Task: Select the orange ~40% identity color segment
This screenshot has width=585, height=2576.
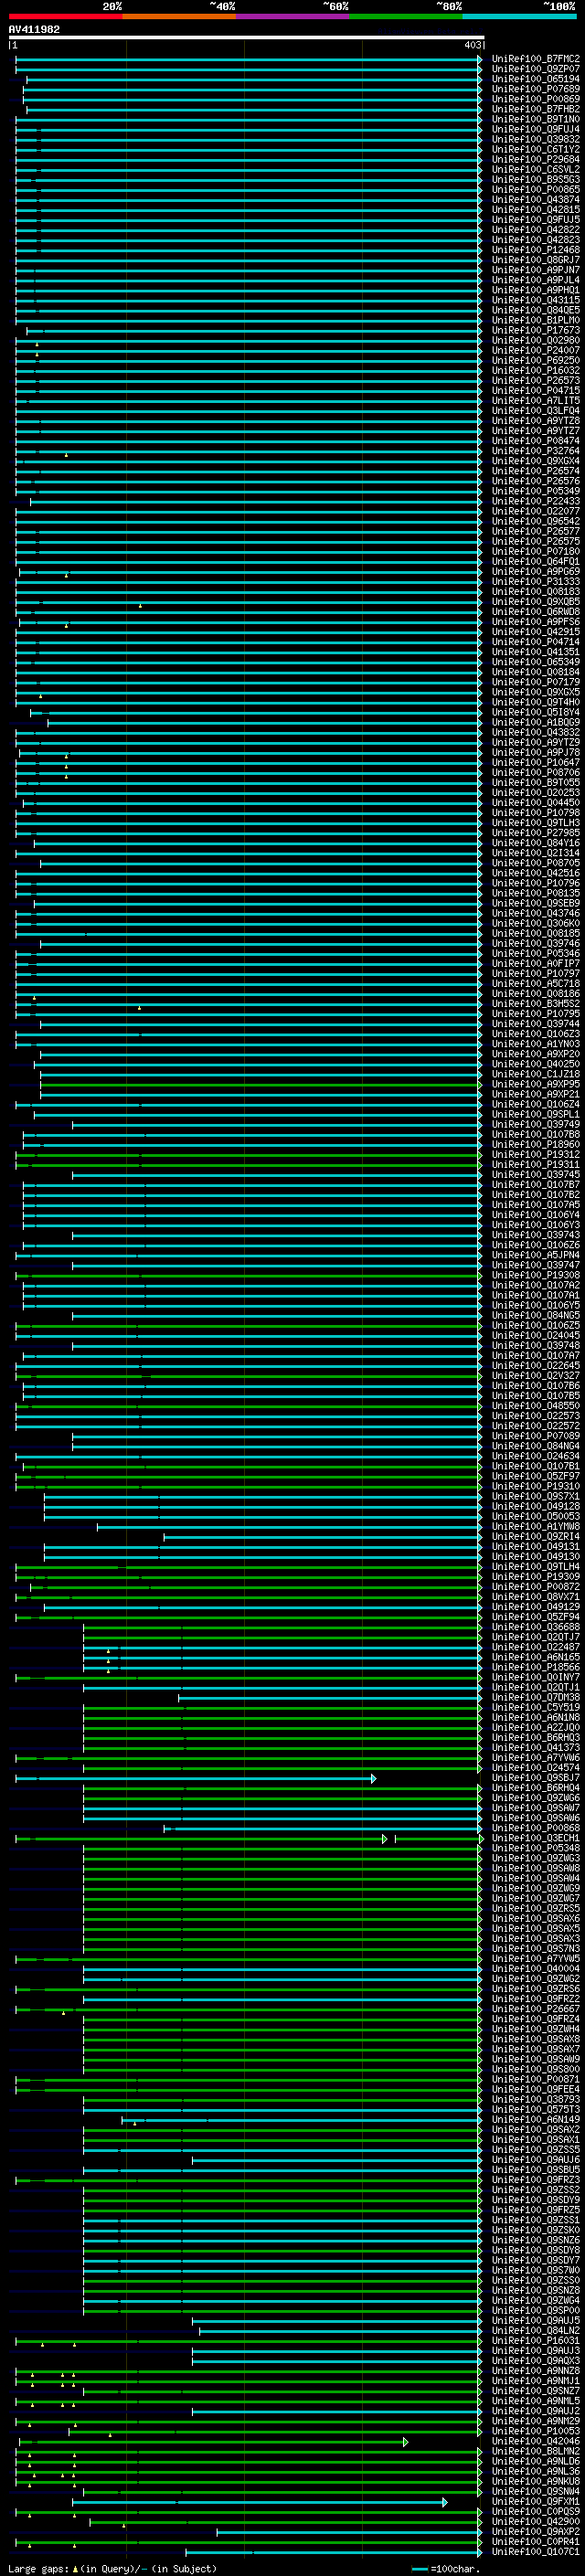Action: [178, 17]
